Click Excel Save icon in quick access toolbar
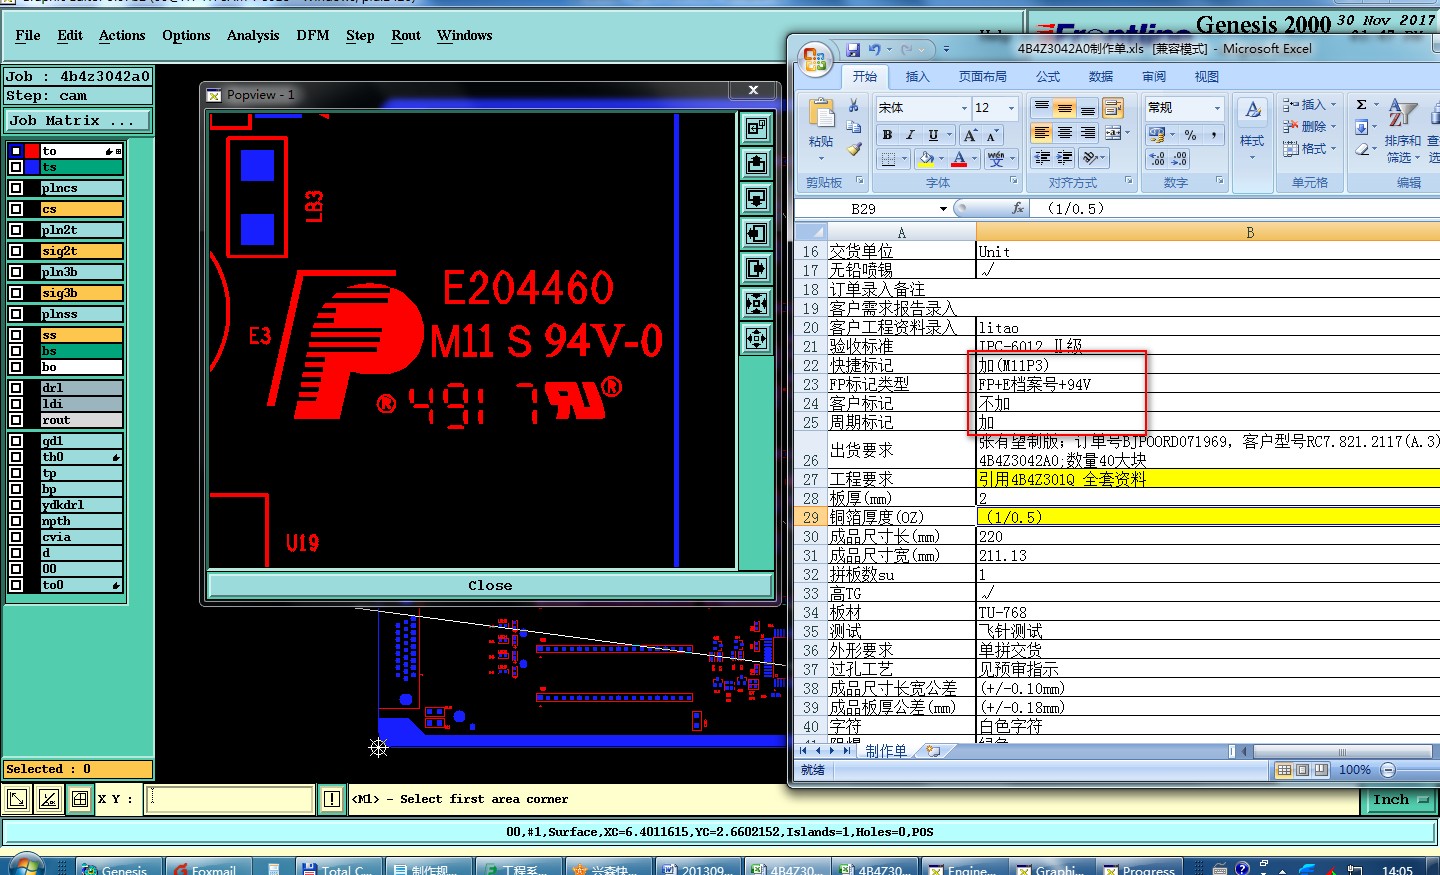This screenshot has height=875, width=1440. (x=853, y=49)
